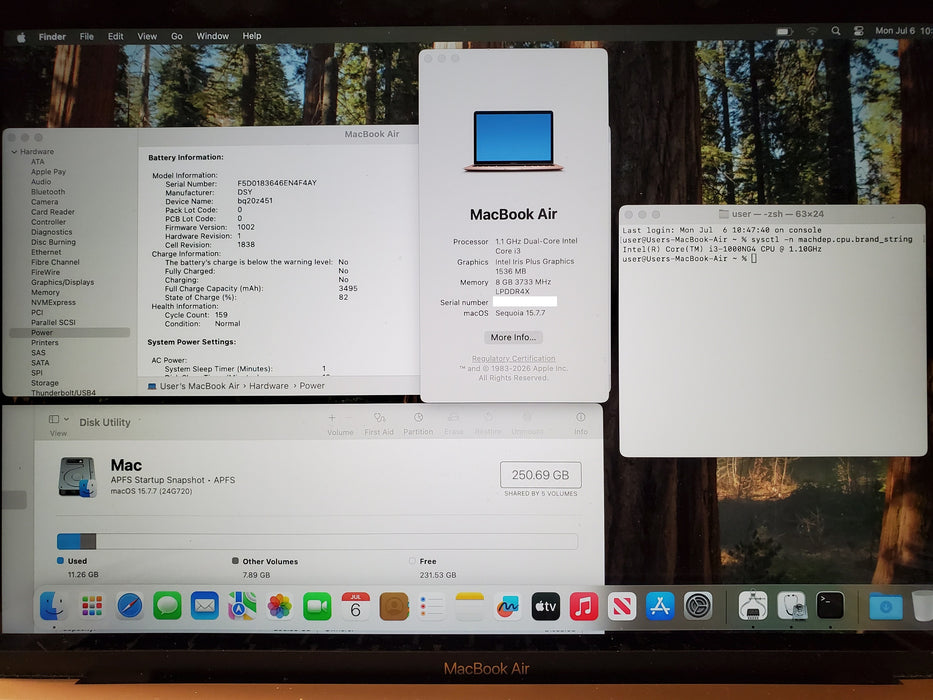Select Power in the Hardware list
Screen dimensions: 933x700
(x=70, y=333)
